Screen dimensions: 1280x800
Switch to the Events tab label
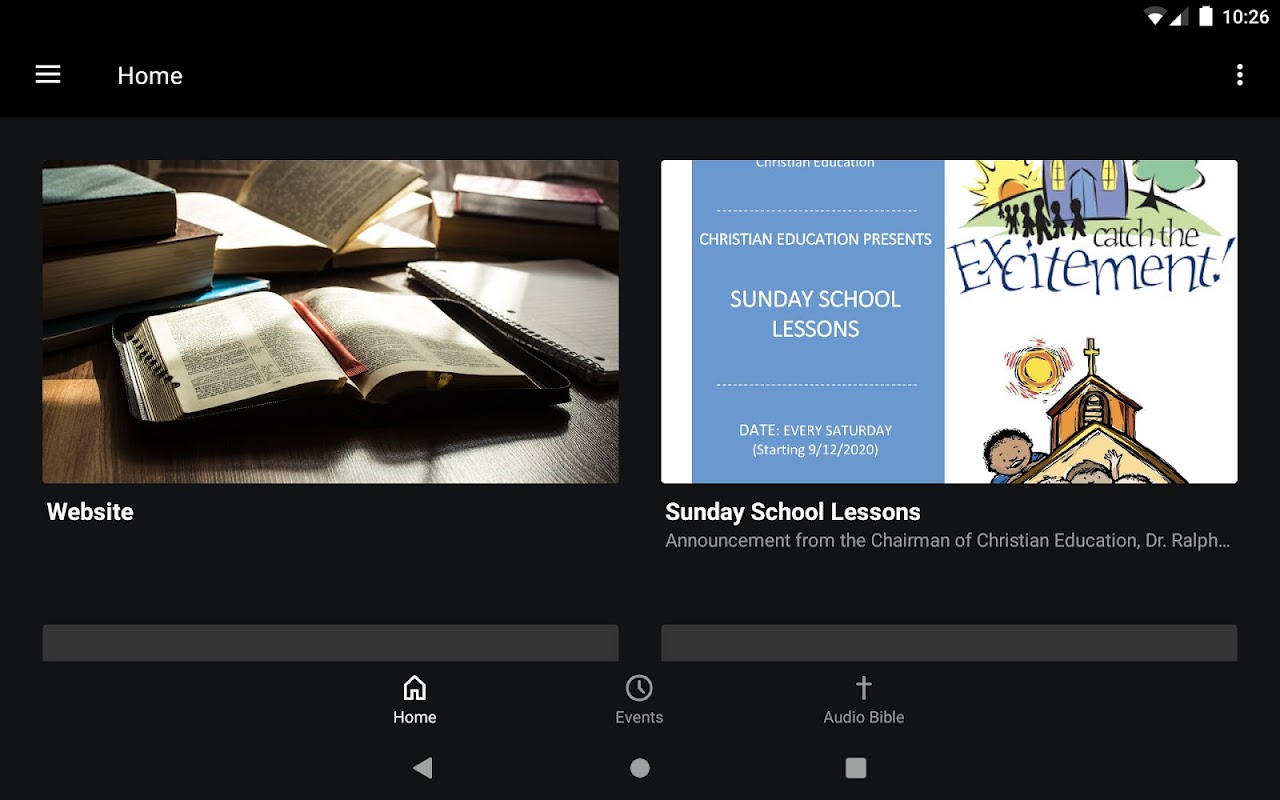tap(639, 717)
